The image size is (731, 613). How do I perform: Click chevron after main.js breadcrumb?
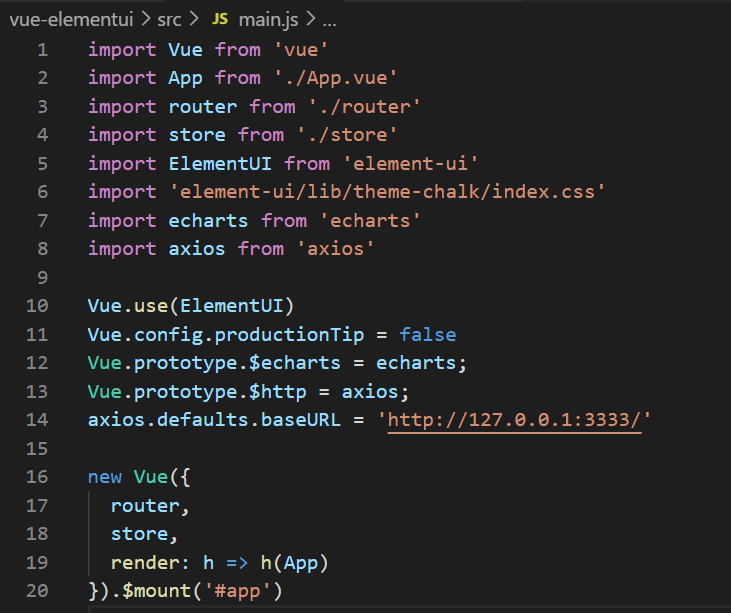click(310, 19)
